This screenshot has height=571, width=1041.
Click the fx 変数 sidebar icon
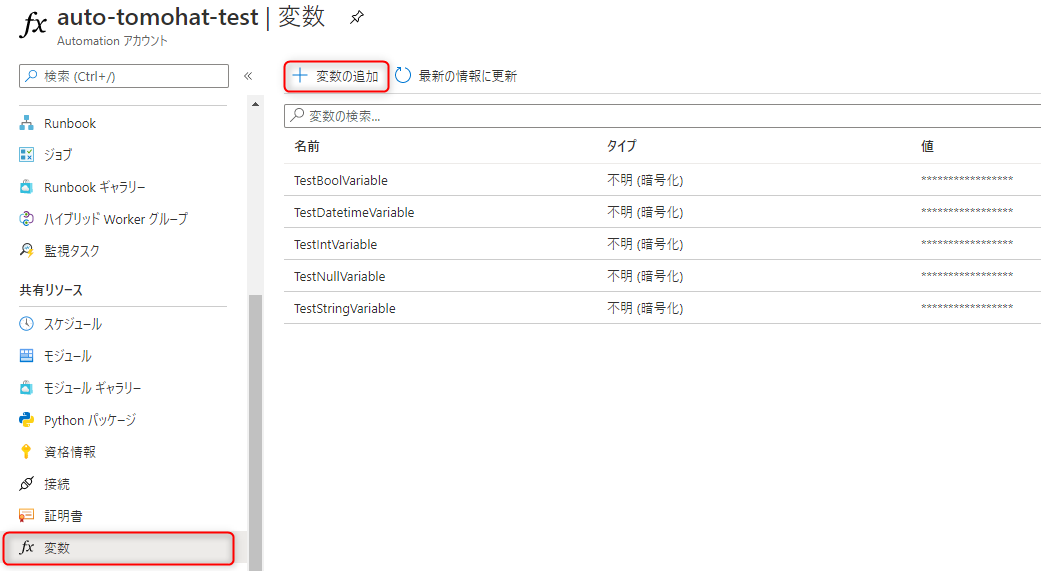click(x=27, y=547)
